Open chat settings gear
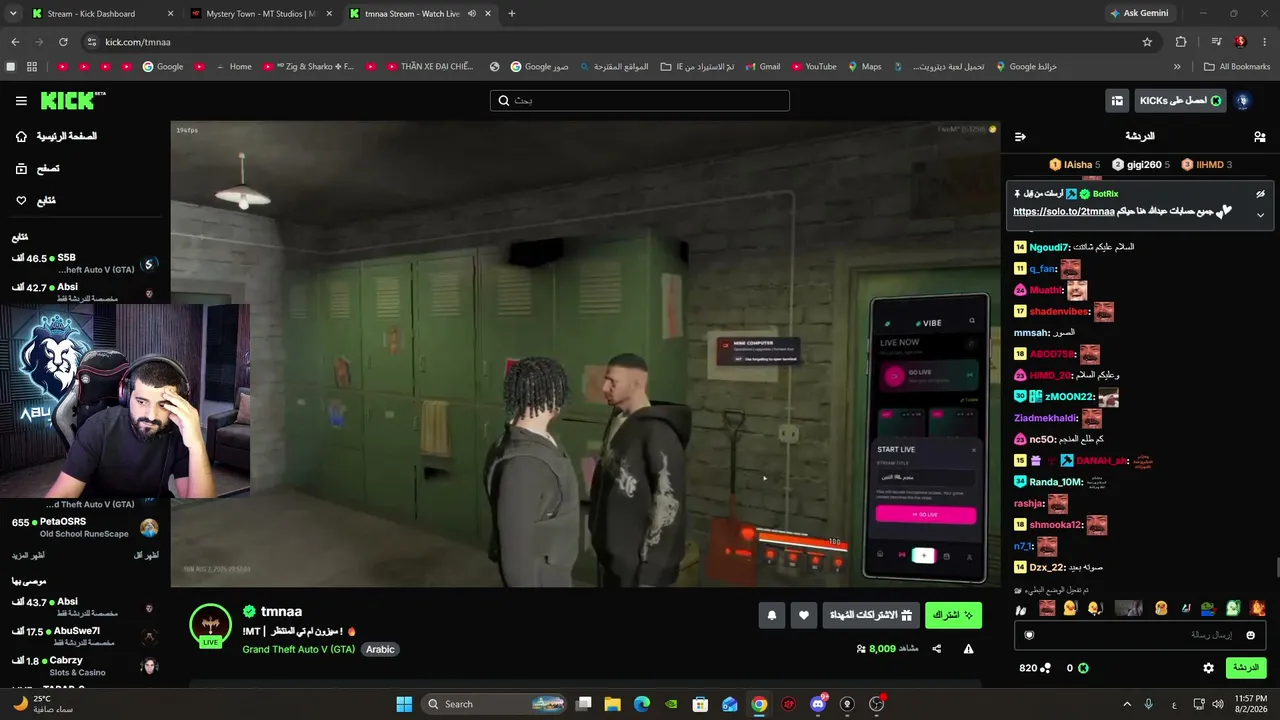The height and width of the screenshot is (720, 1280). tap(1208, 668)
